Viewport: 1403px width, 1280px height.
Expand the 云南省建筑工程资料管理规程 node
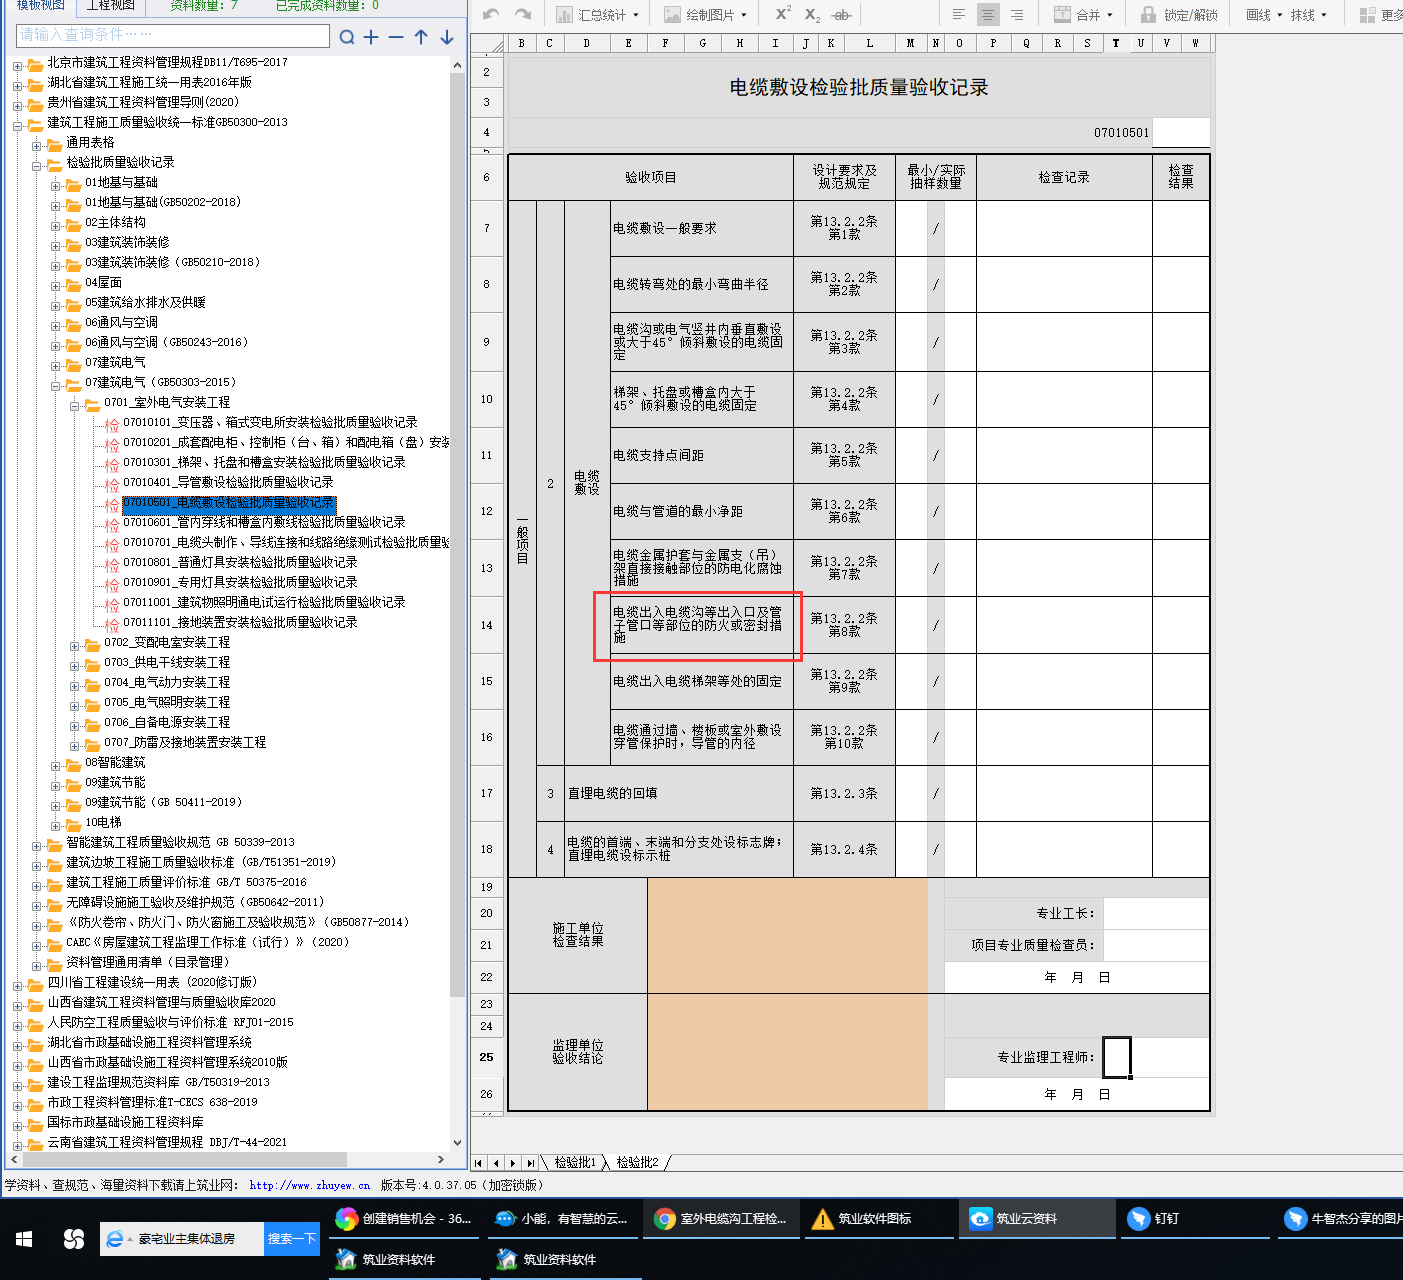(x=17, y=1145)
